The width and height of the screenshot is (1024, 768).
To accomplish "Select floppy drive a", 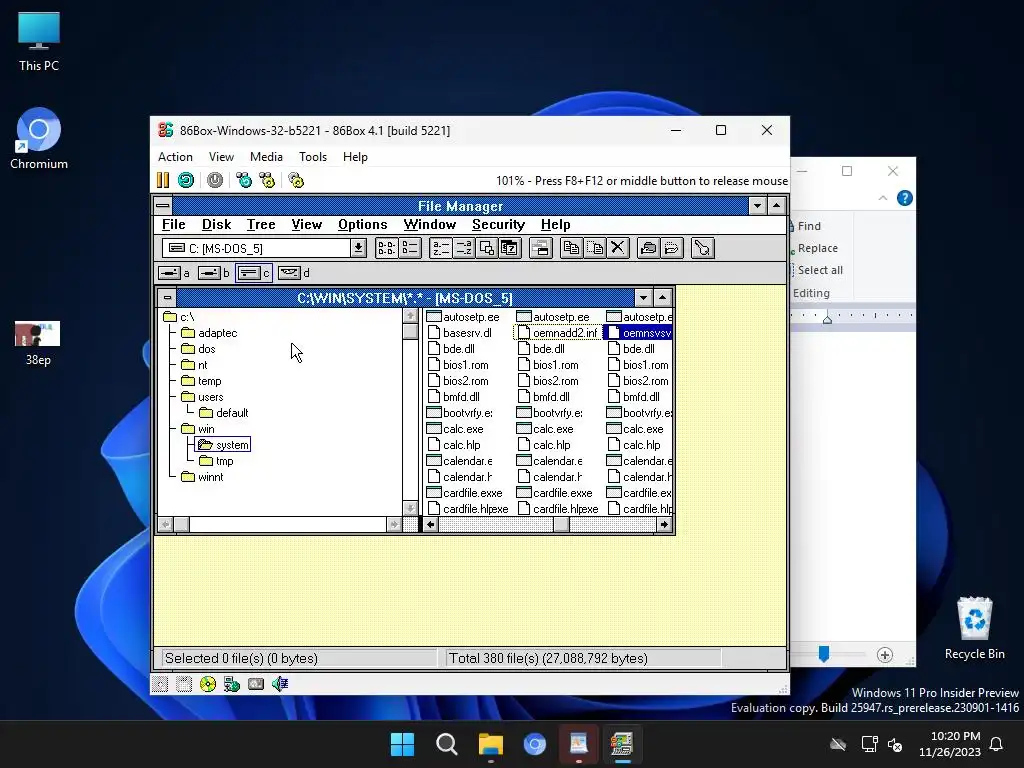I will (x=174, y=273).
